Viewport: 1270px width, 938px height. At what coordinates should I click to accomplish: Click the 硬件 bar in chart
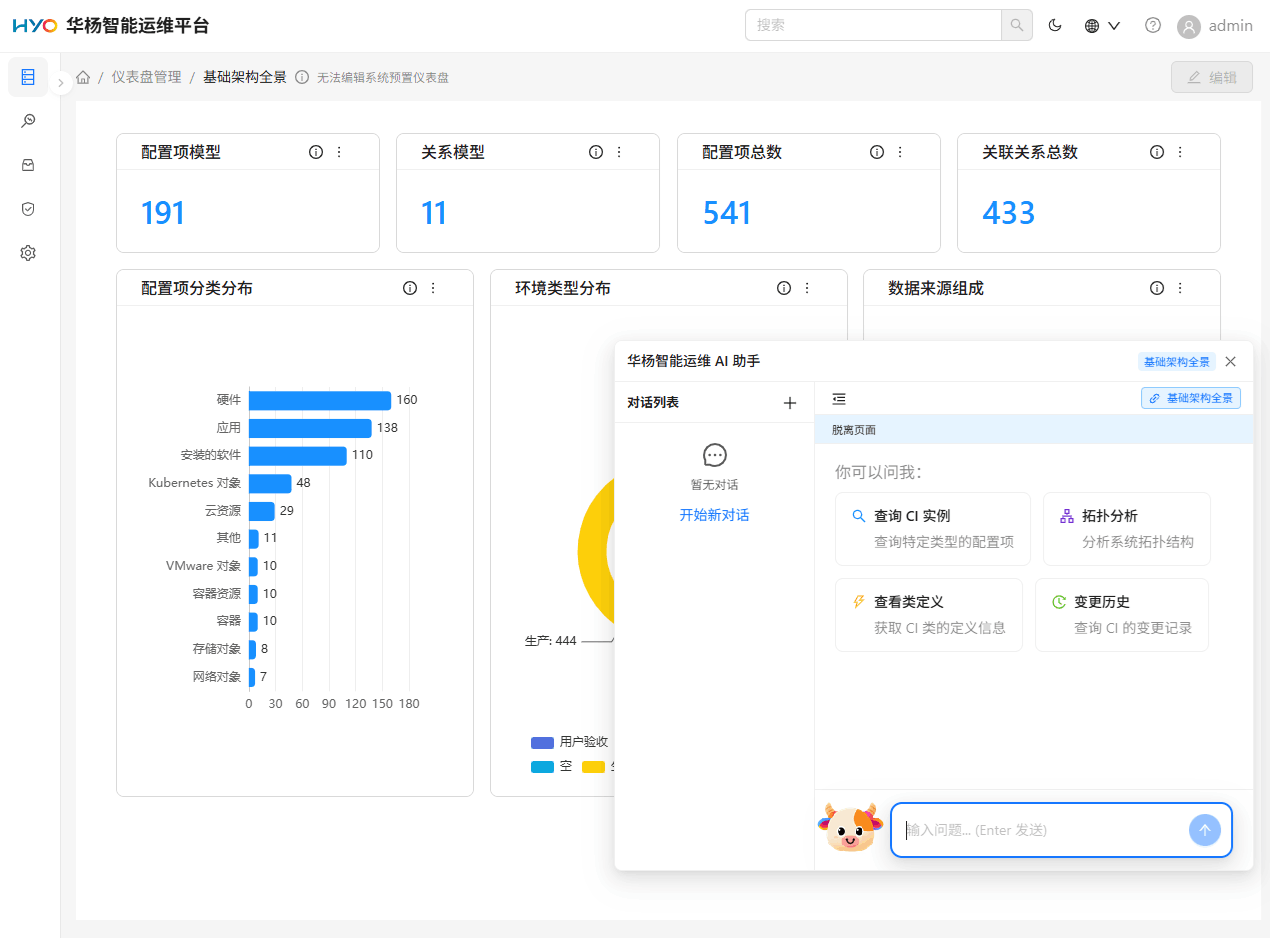point(320,400)
